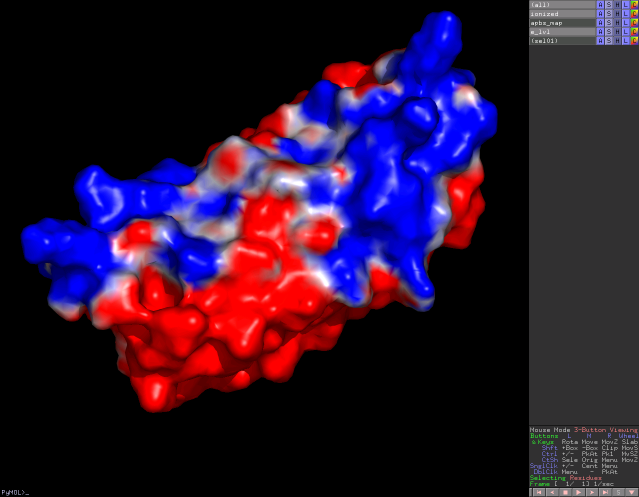Step back one frame
The image size is (639, 497).
pyautogui.click(x=552, y=493)
